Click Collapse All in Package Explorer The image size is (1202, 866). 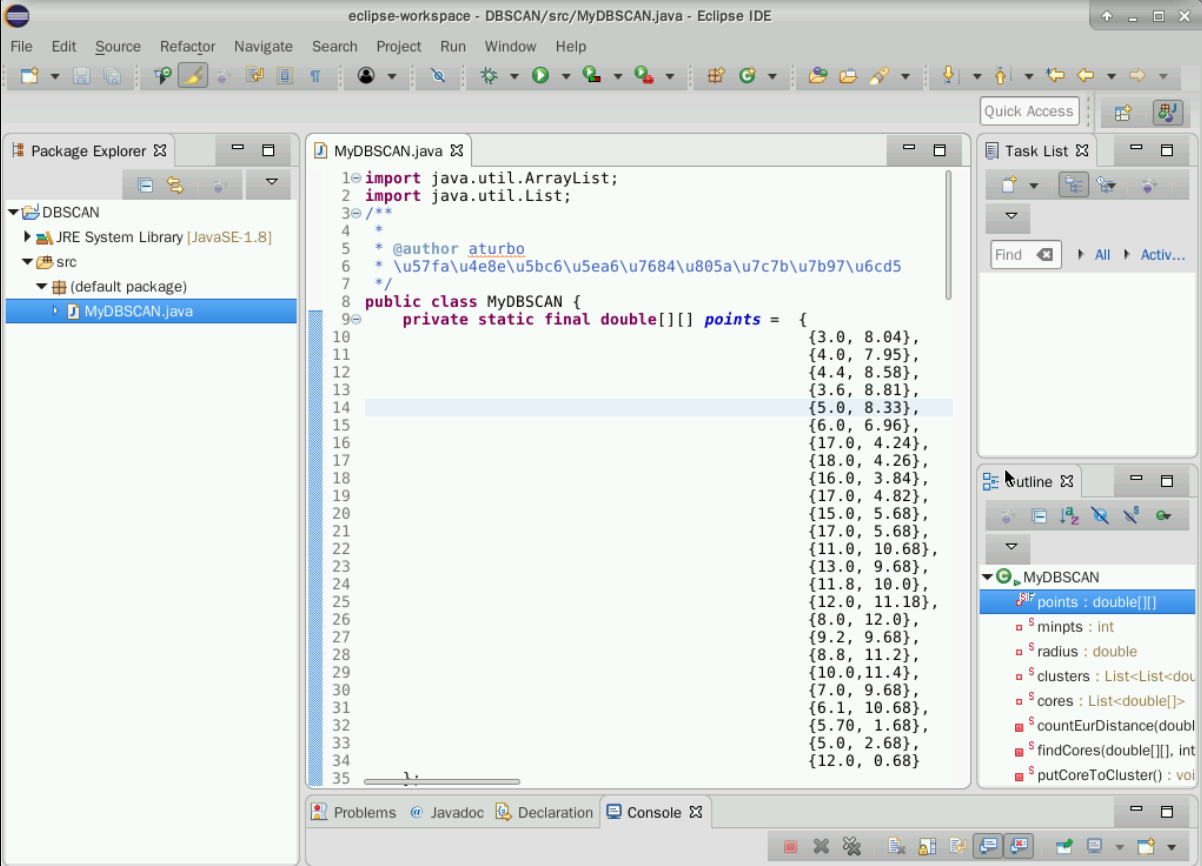pyautogui.click(x=145, y=184)
